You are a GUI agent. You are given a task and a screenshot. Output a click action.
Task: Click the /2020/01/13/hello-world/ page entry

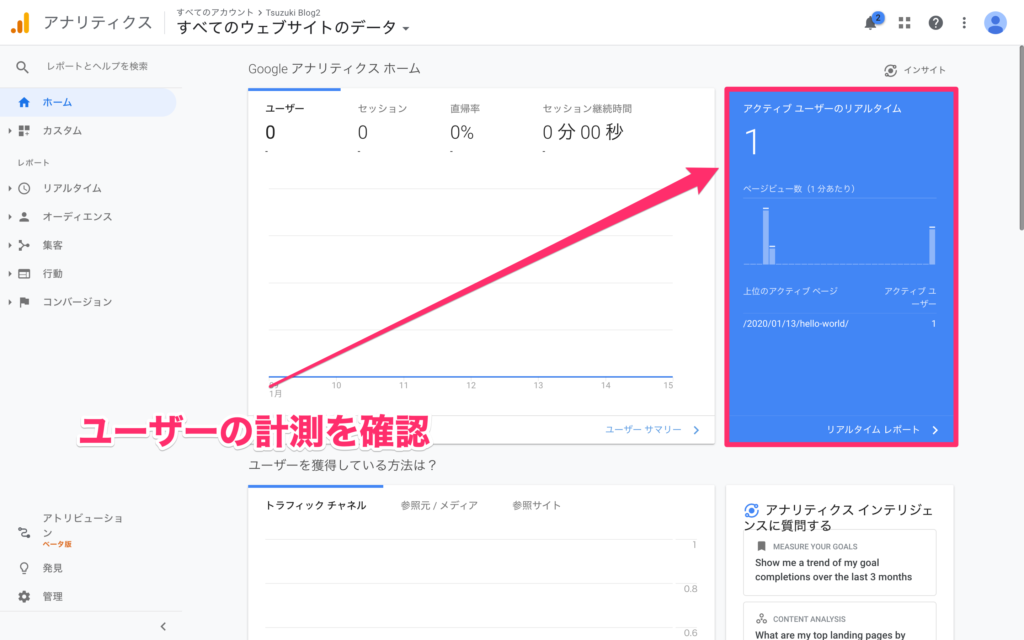click(795, 323)
